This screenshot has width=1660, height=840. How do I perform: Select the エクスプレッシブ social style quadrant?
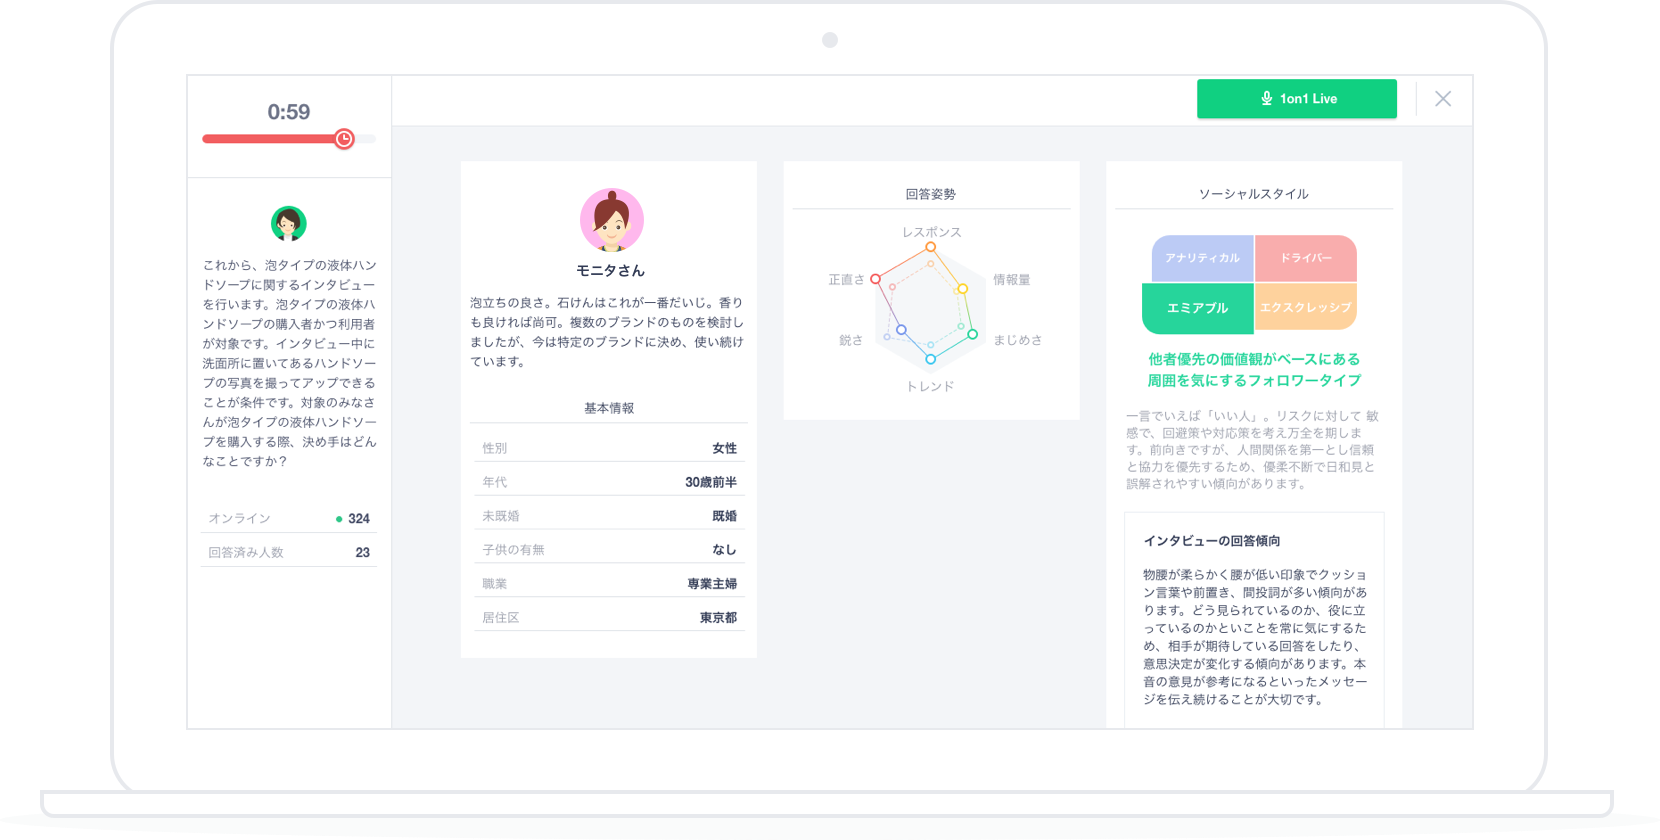point(1306,308)
